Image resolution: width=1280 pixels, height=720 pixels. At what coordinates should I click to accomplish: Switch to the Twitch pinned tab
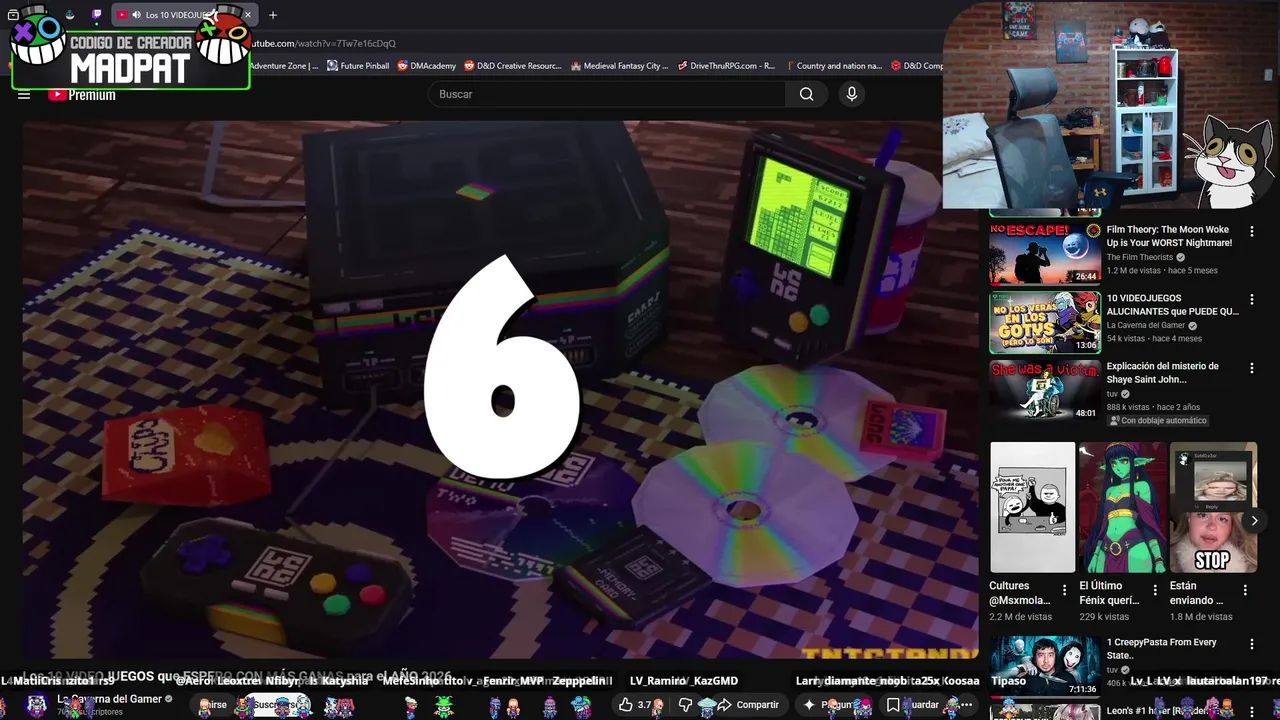tap(96, 15)
